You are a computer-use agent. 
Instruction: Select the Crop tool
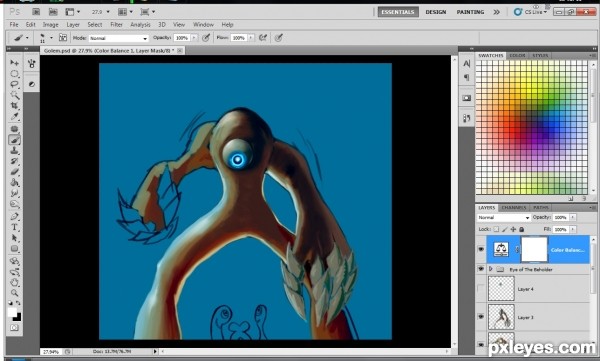coord(15,106)
